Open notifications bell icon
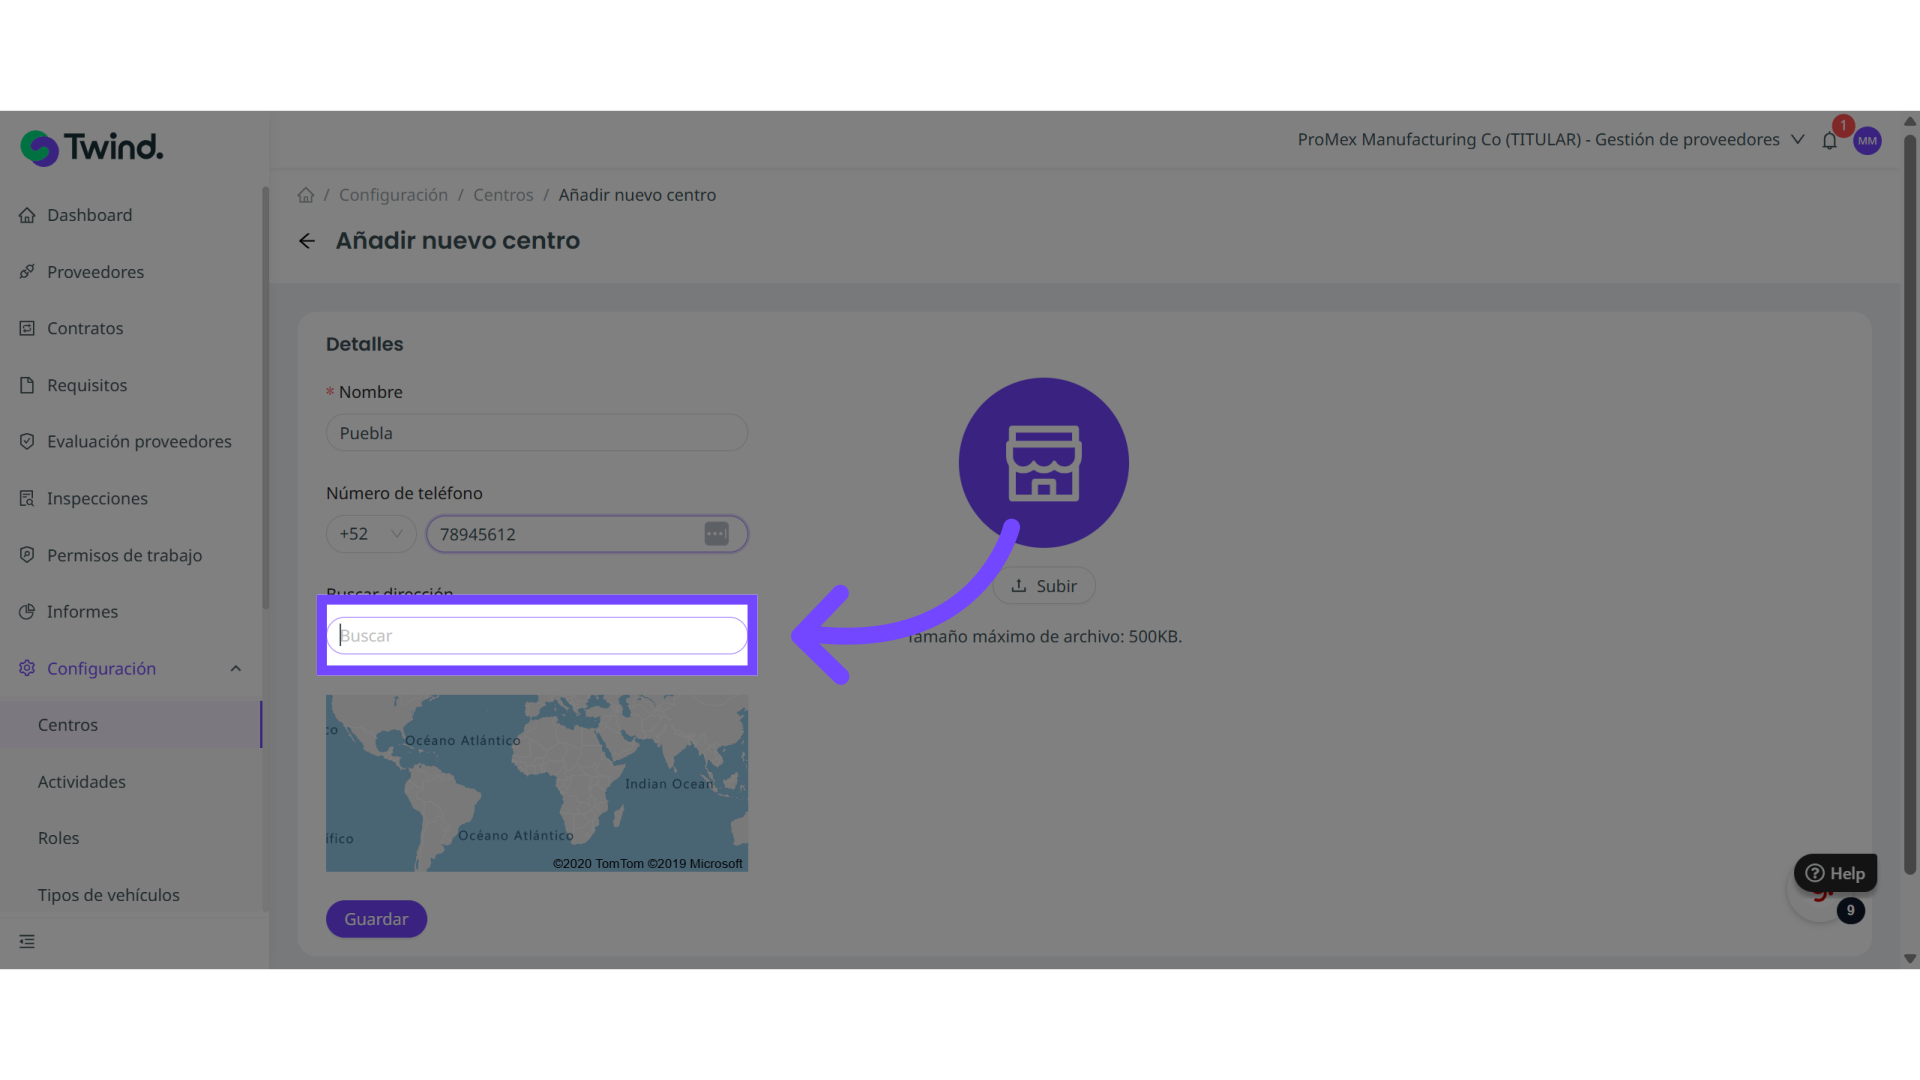Viewport: 1920px width, 1080px height. [1829, 141]
